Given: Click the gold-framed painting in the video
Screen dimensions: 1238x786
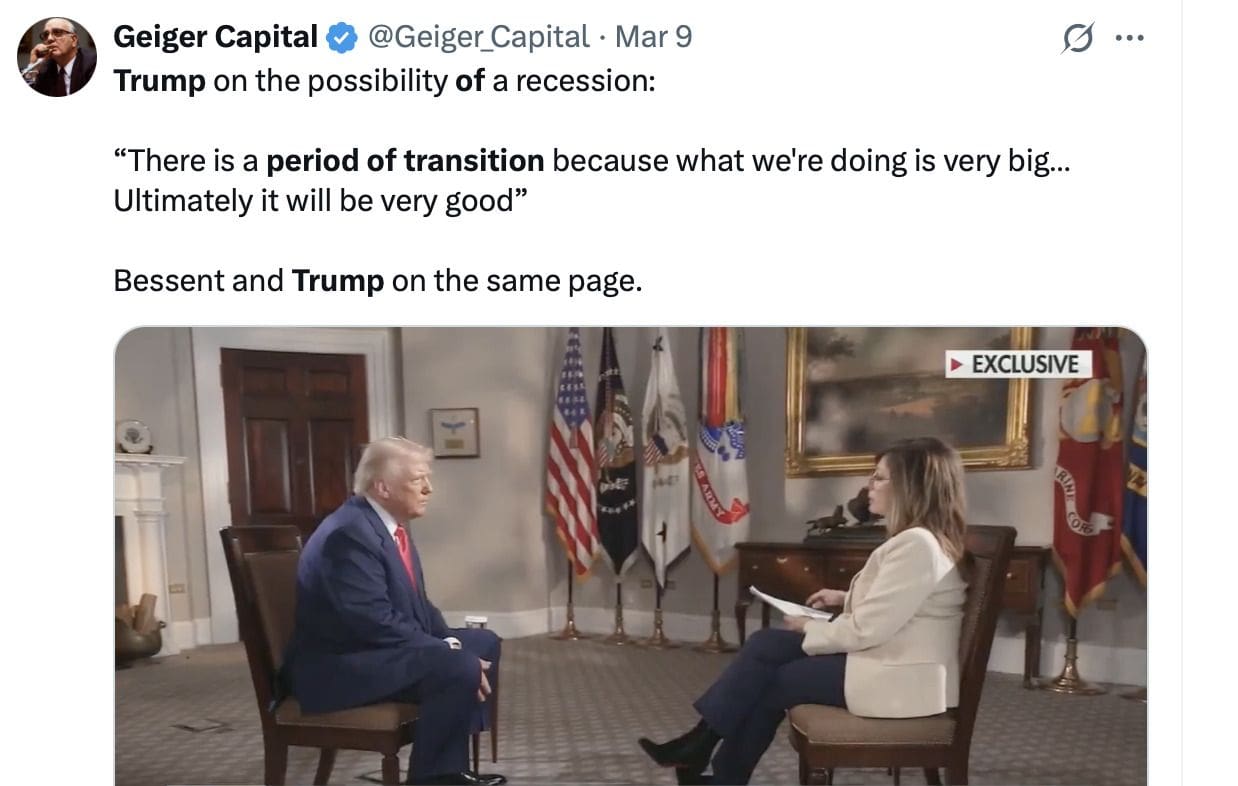Looking at the screenshot, I should coord(907,400).
